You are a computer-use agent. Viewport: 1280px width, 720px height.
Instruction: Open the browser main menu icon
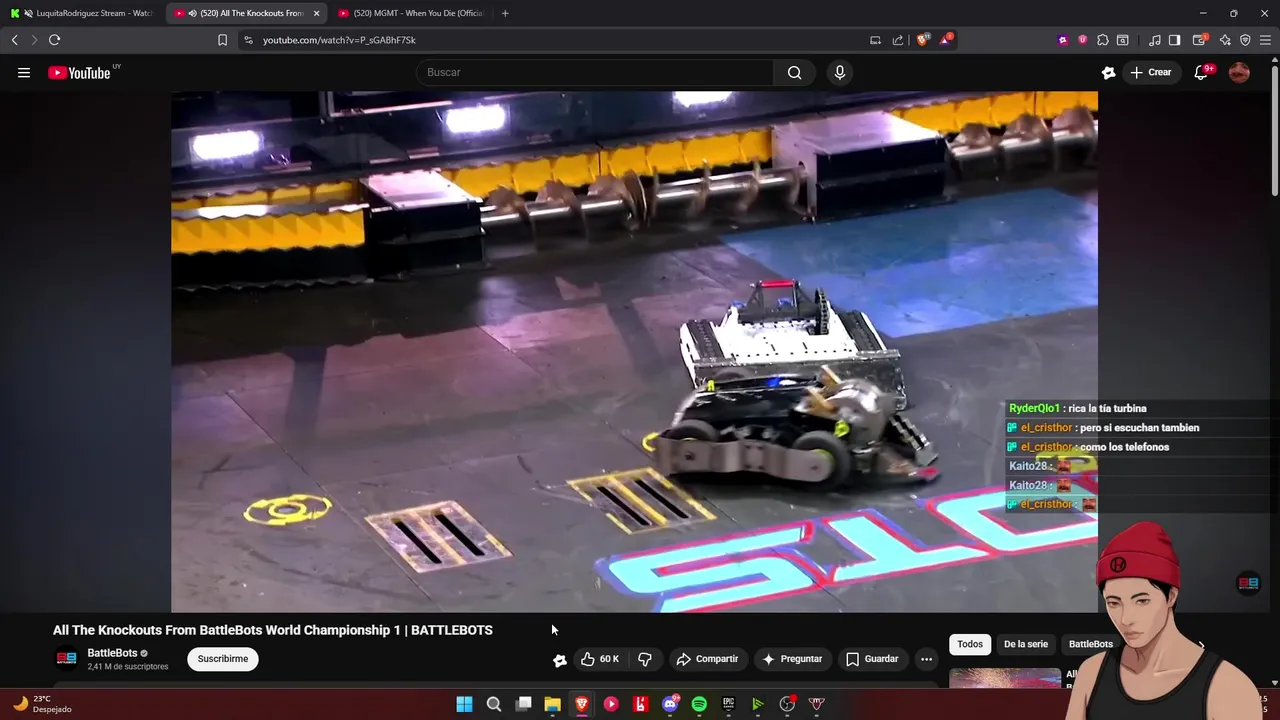(1266, 40)
